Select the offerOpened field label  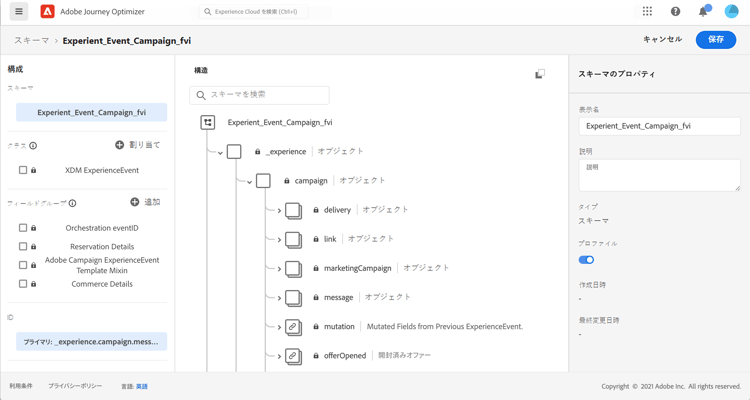point(345,356)
